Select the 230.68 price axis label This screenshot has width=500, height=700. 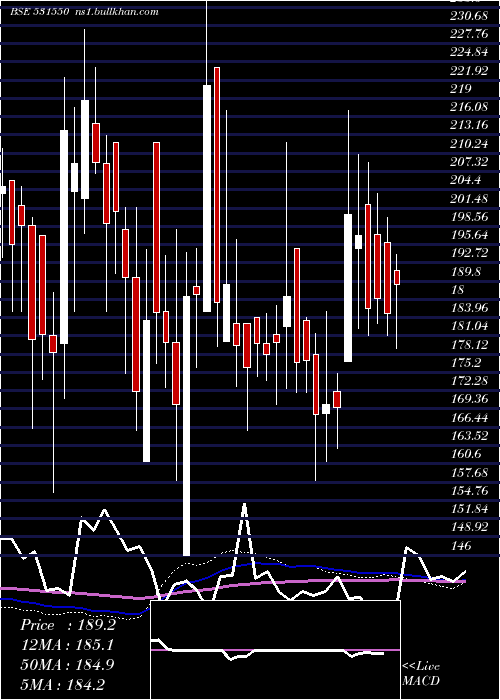point(469,16)
